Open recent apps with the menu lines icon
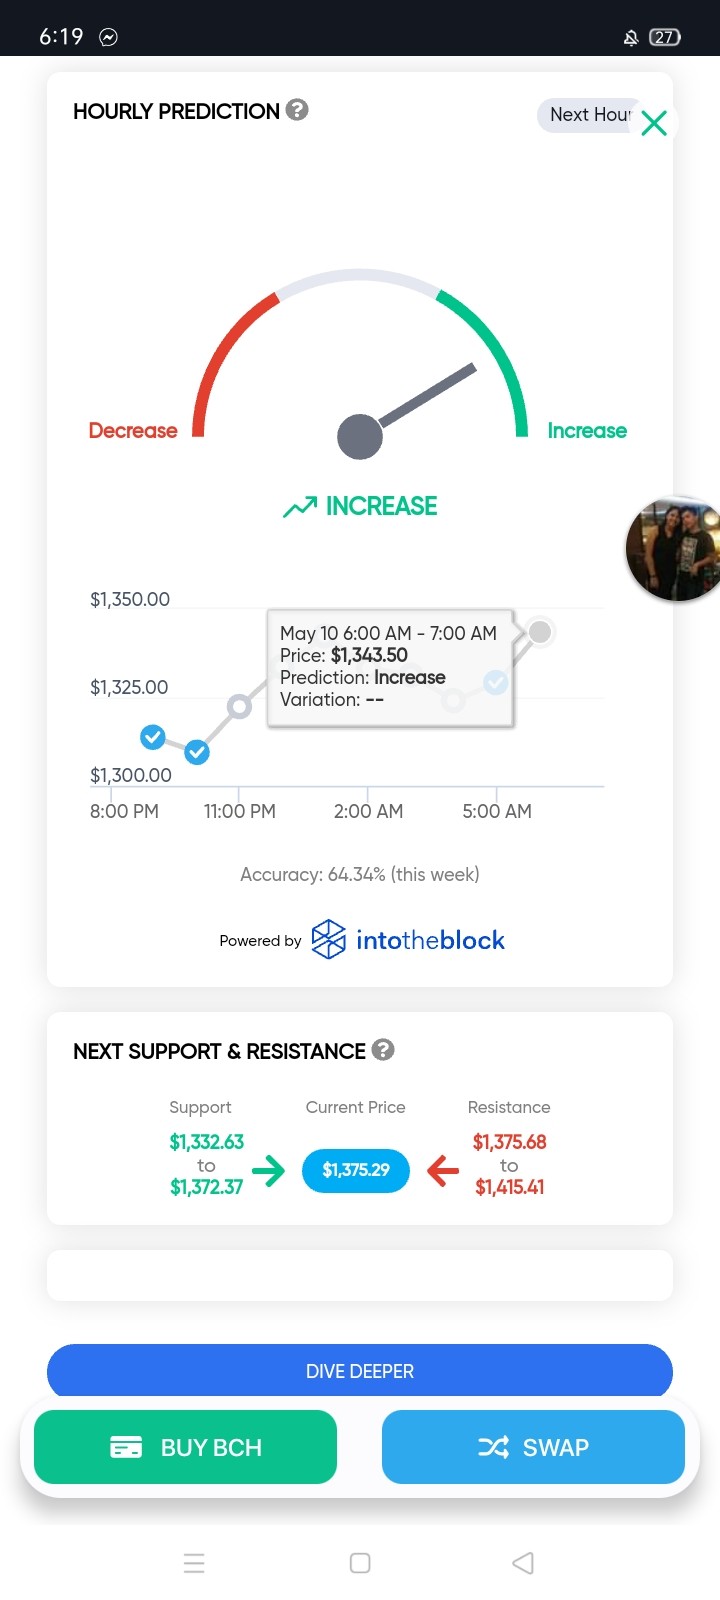This screenshot has width=720, height=1600. (194, 1563)
